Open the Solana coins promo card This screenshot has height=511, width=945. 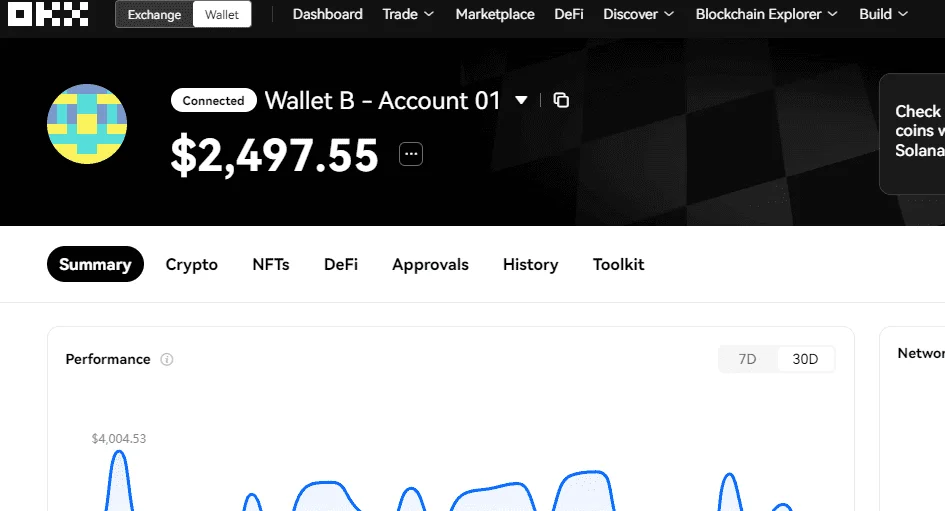[912, 134]
